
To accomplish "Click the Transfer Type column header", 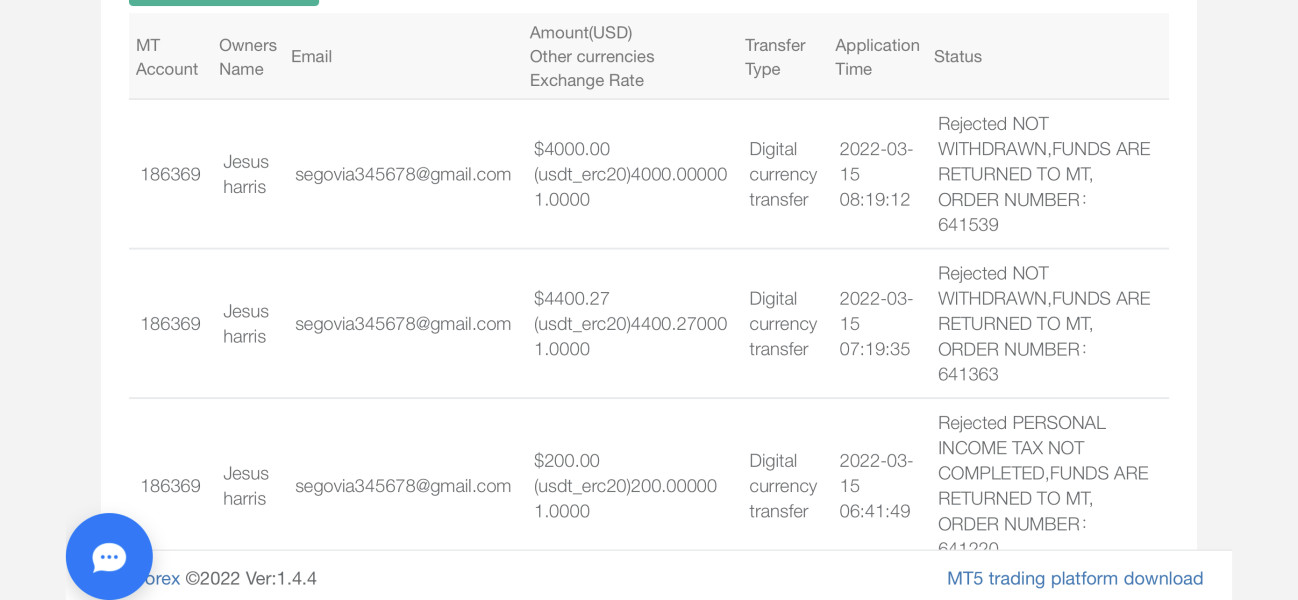I will coord(775,57).
